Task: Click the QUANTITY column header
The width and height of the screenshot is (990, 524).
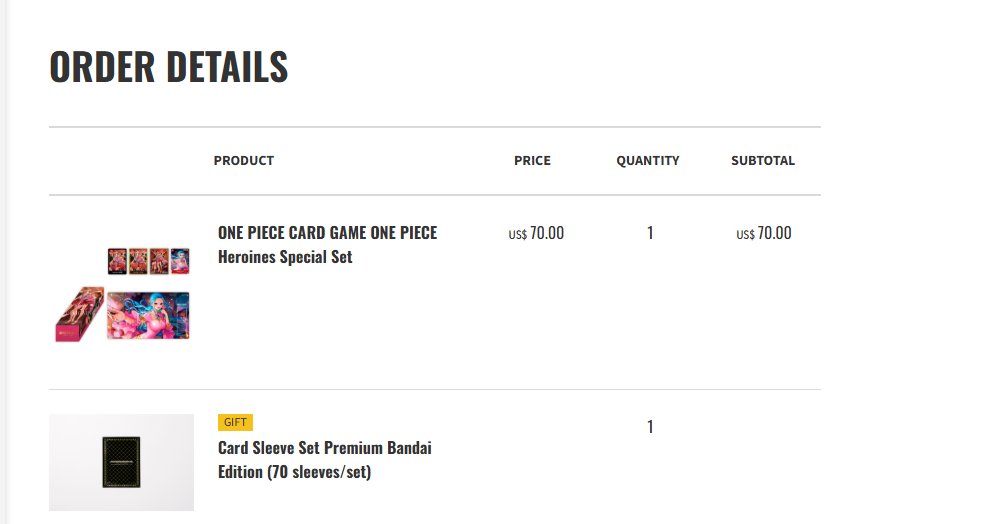Action: tap(648, 160)
